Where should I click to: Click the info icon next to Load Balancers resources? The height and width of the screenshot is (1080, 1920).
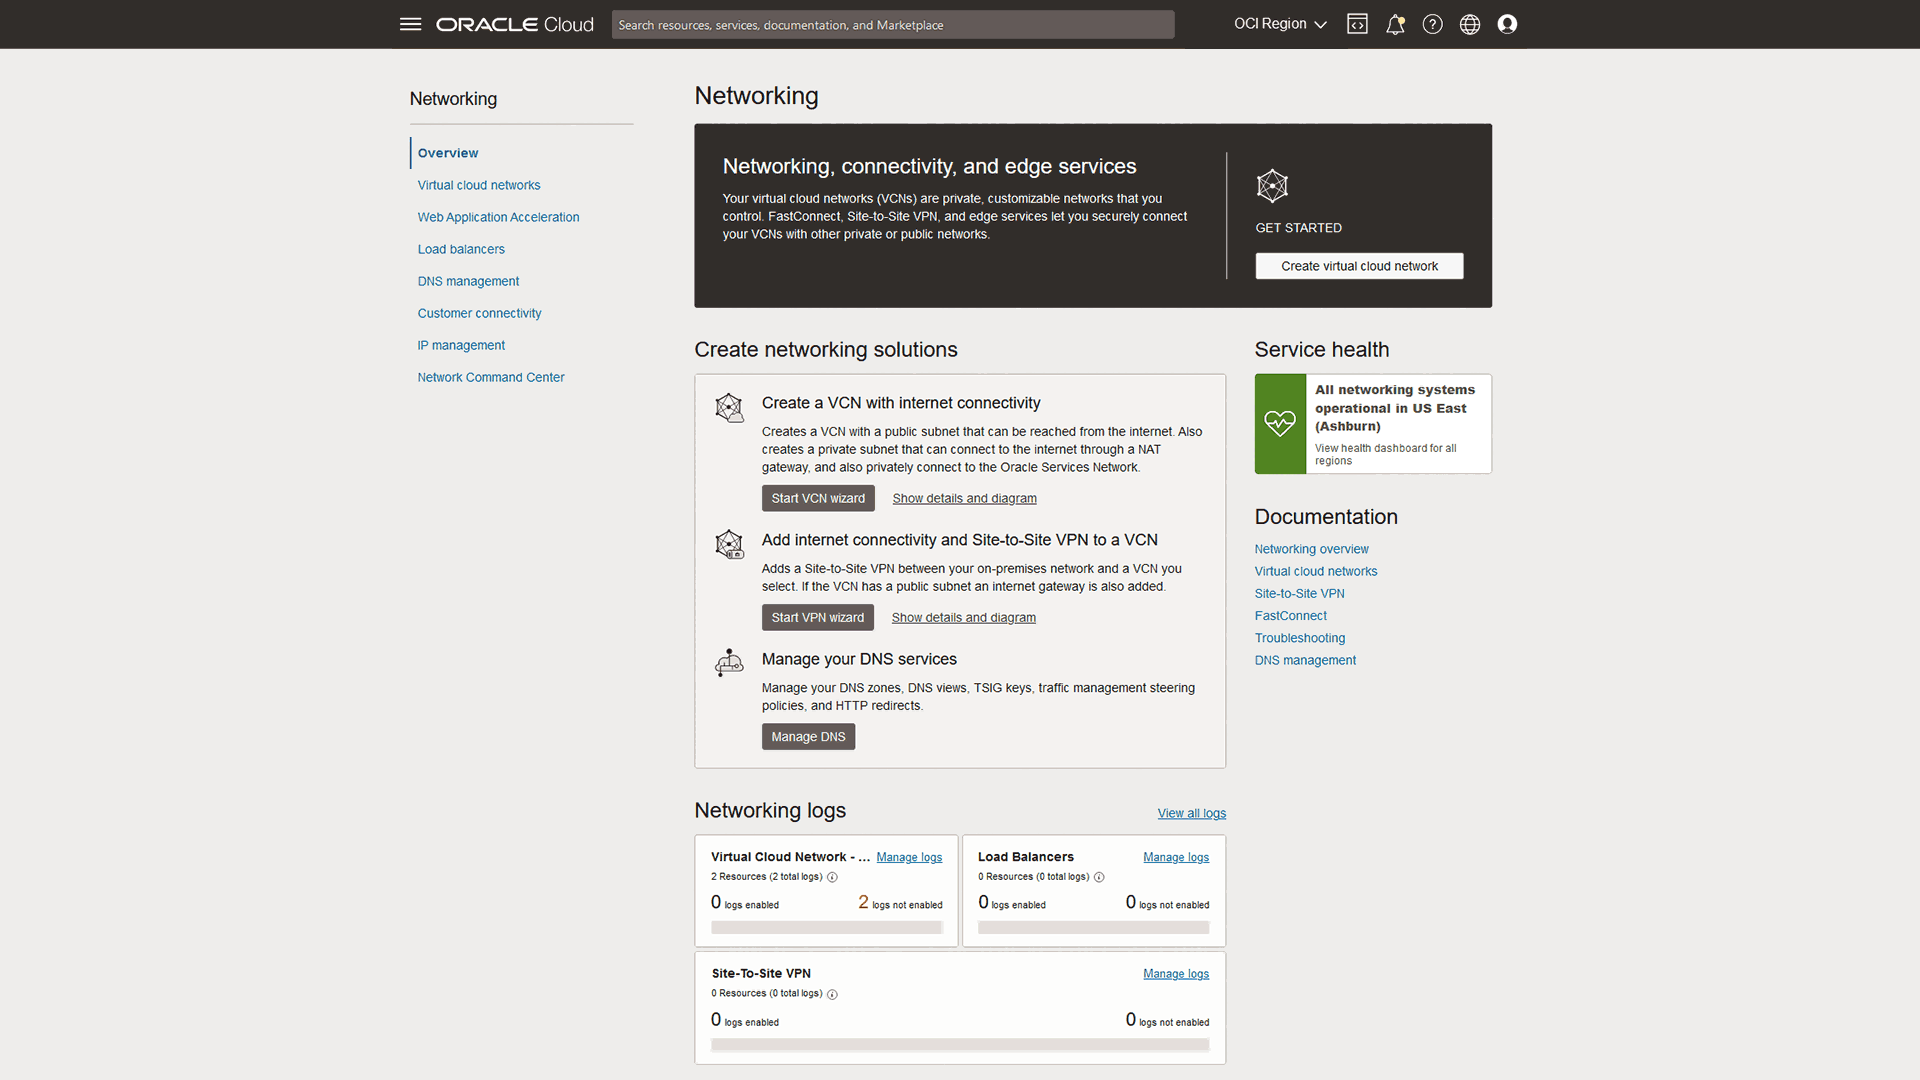pos(1099,877)
